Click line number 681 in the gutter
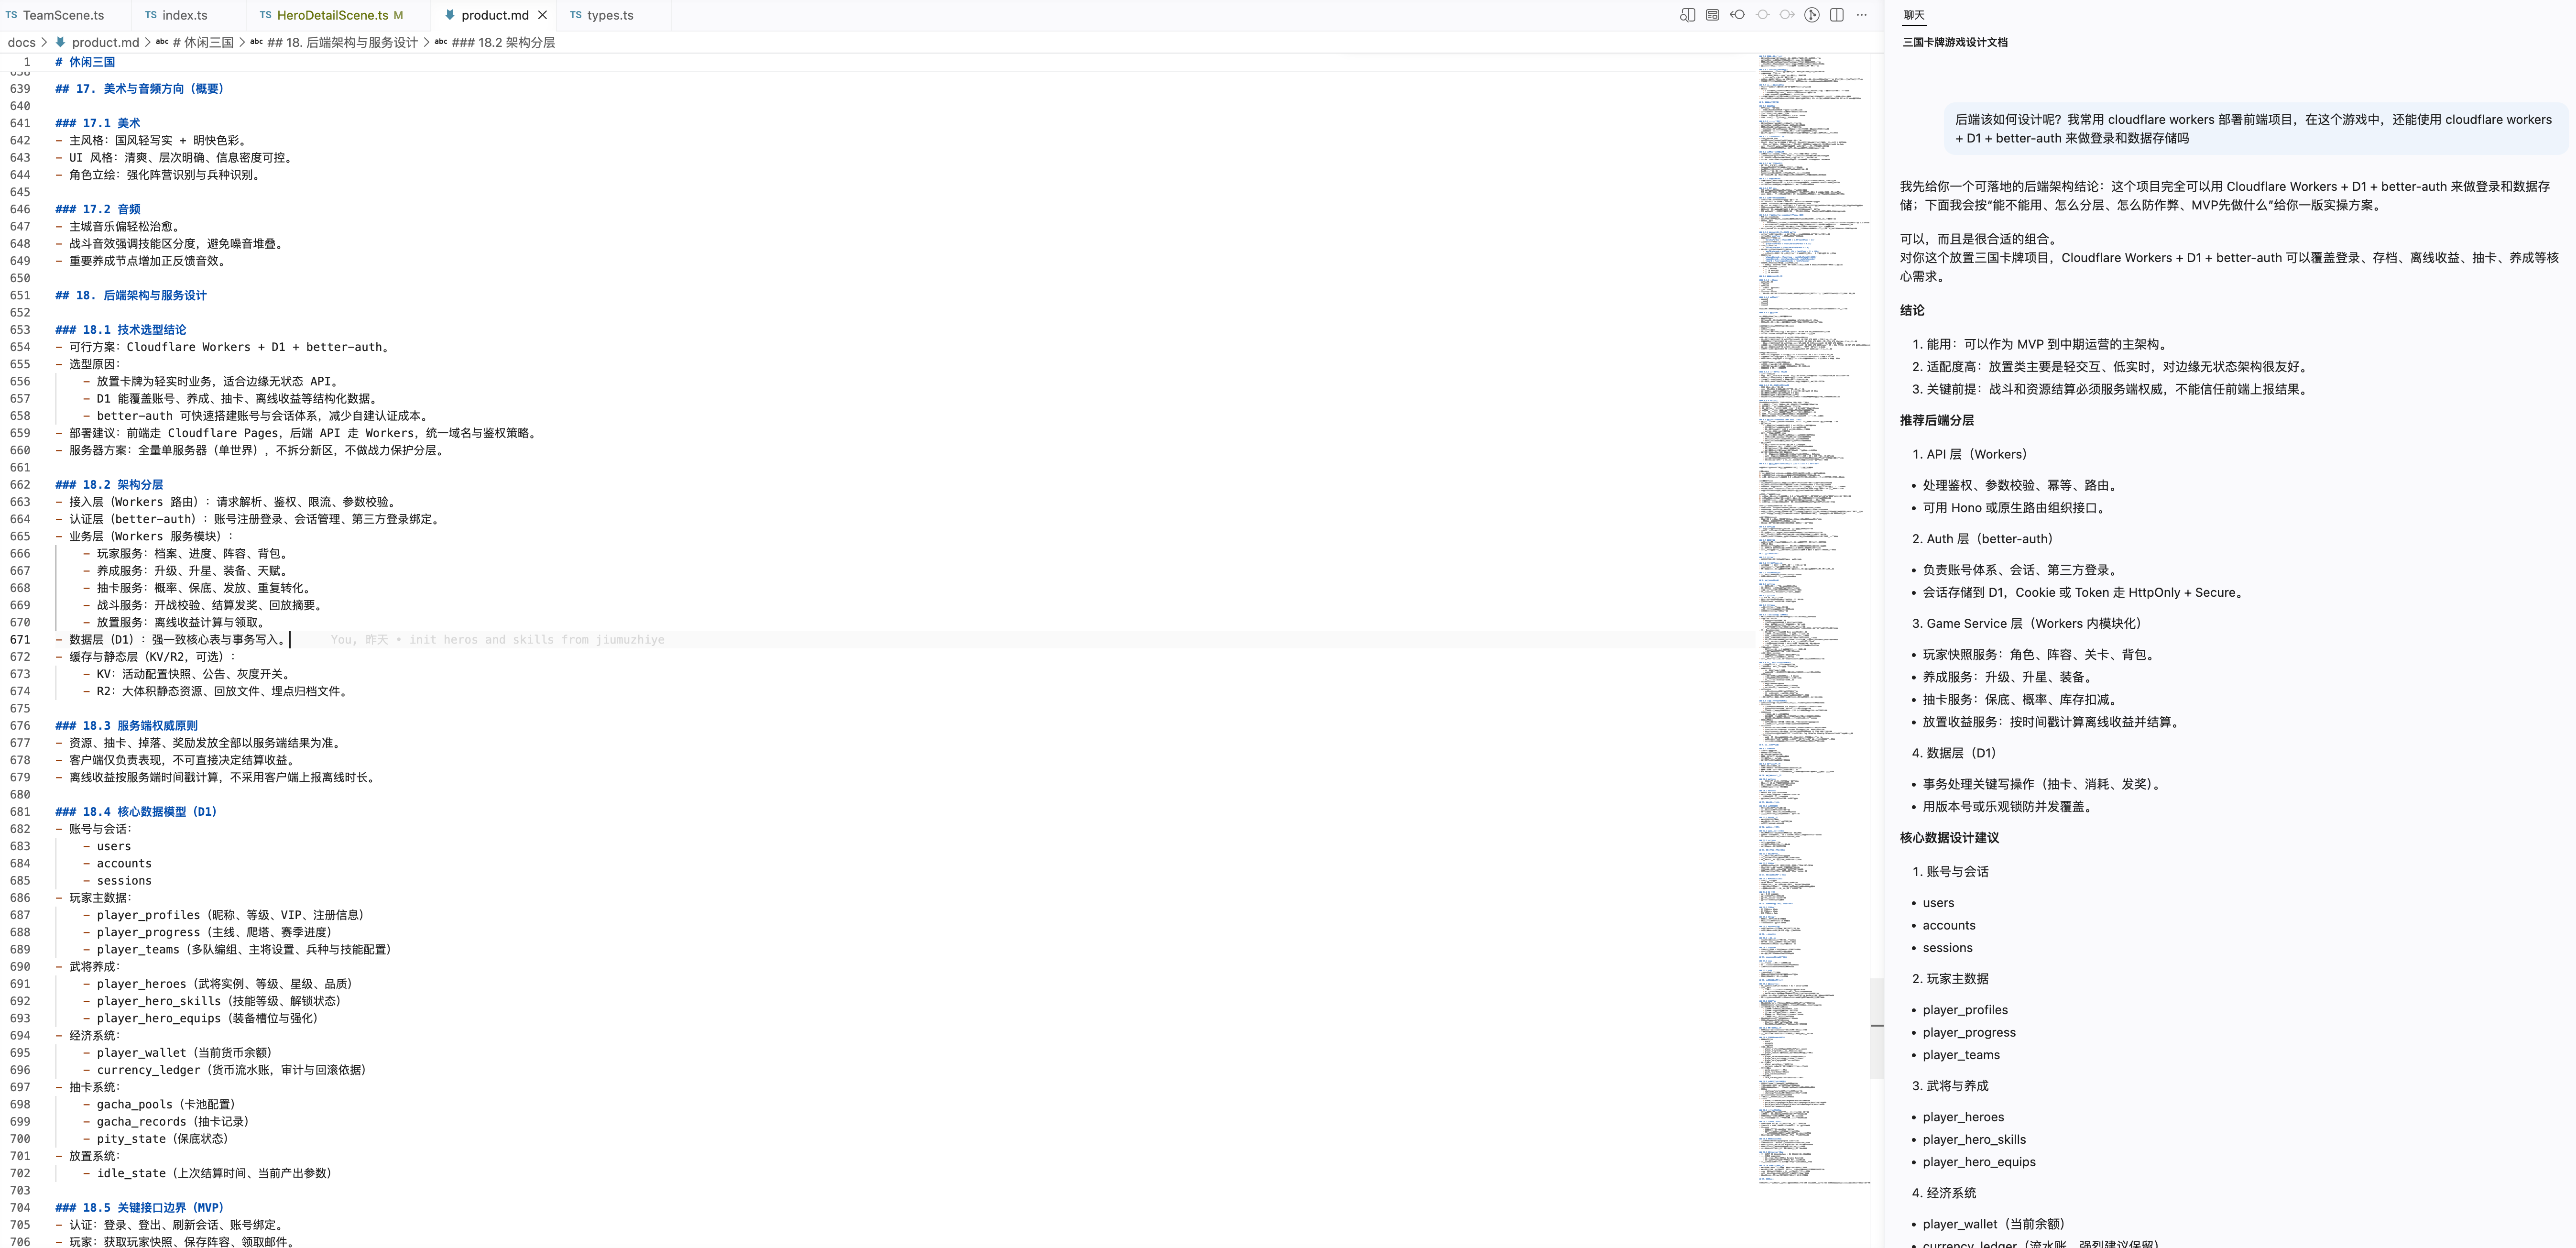 20,812
